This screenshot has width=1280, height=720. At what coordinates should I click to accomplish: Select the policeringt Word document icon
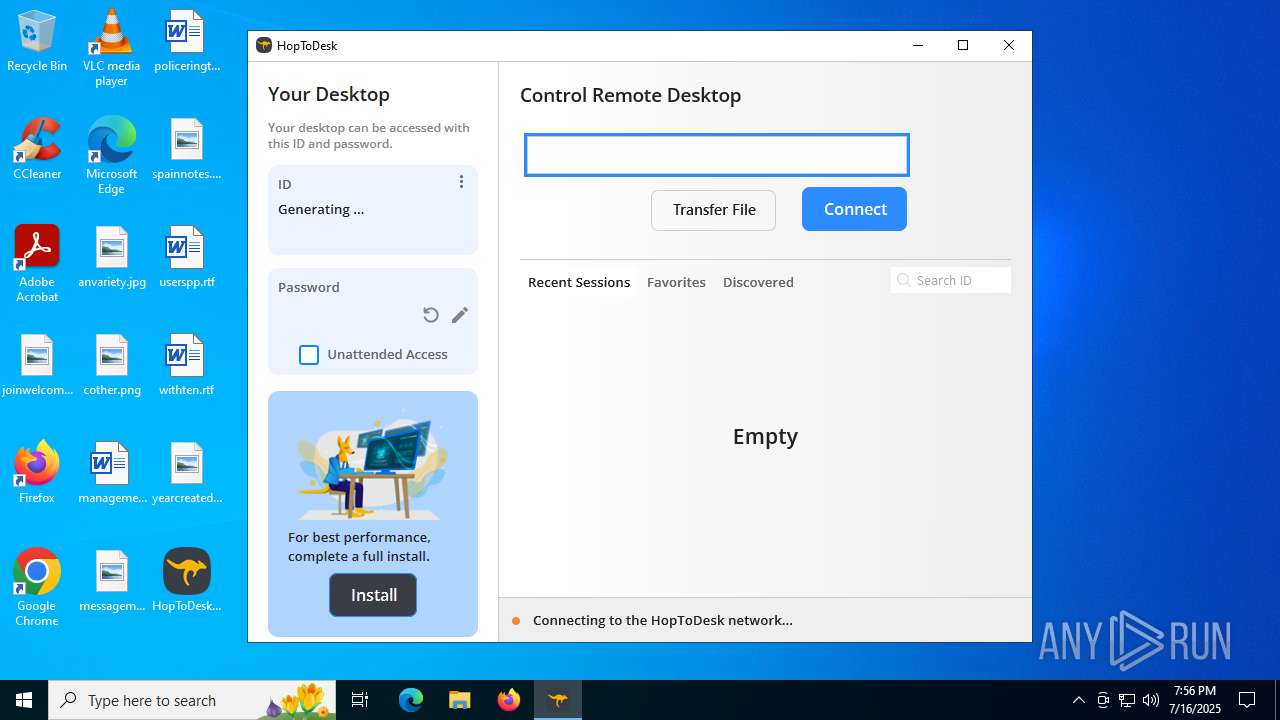(187, 42)
